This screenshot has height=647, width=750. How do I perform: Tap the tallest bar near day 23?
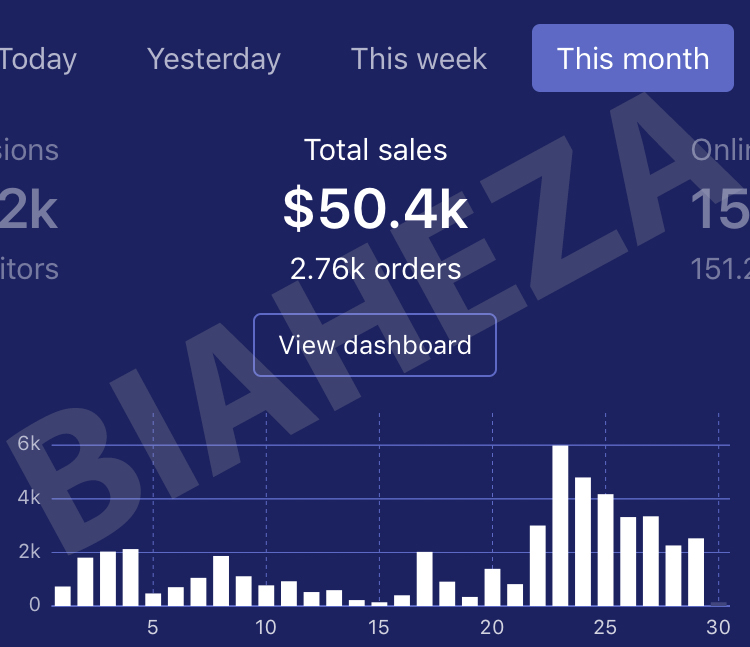560,526
